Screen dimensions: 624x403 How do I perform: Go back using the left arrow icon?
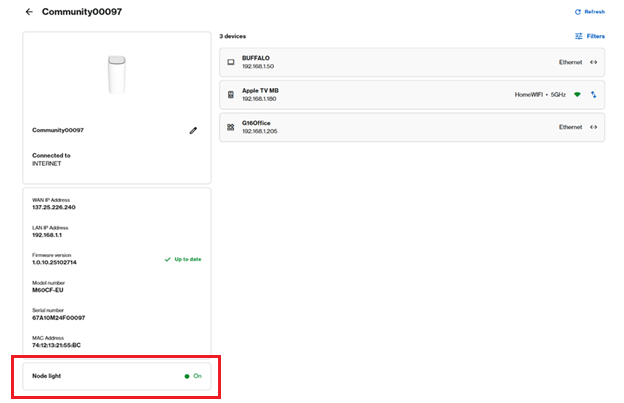tap(29, 12)
